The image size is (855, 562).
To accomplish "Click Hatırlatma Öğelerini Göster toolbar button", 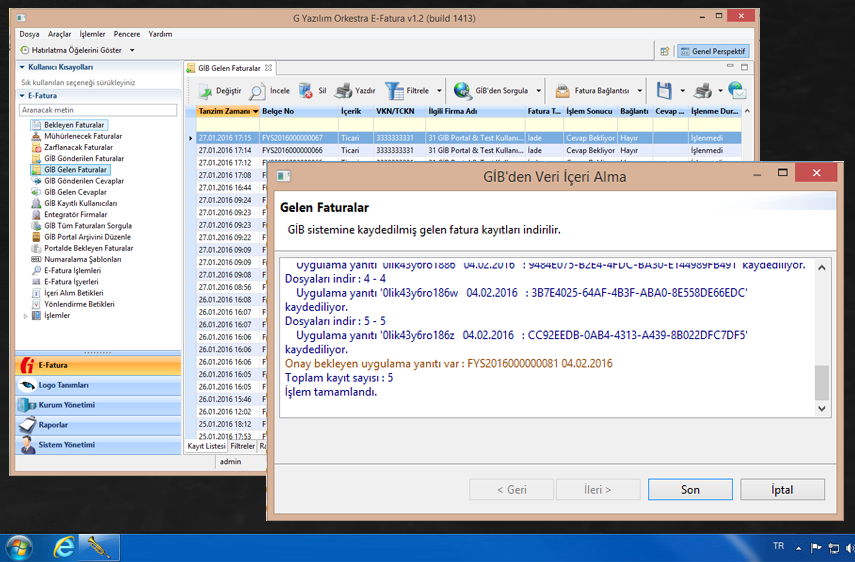I will tap(71, 50).
